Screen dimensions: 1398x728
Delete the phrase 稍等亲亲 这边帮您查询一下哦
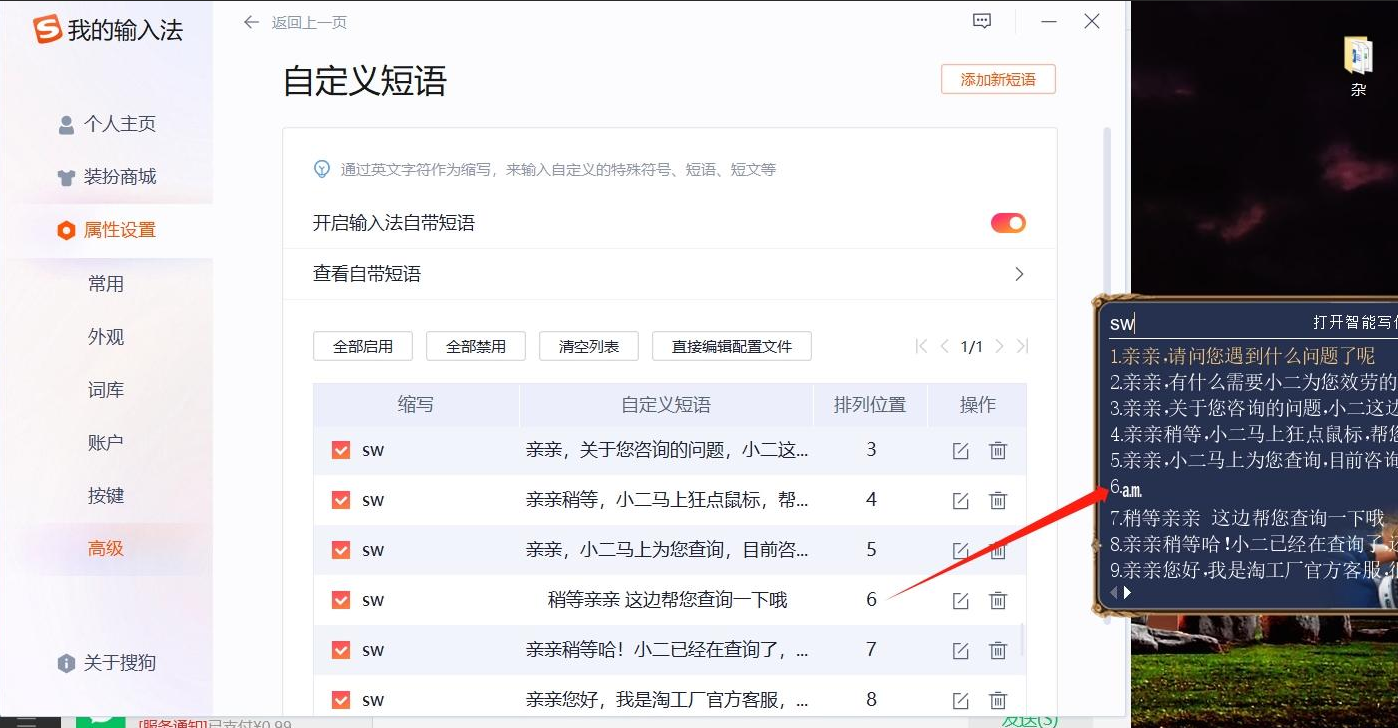[998, 600]
